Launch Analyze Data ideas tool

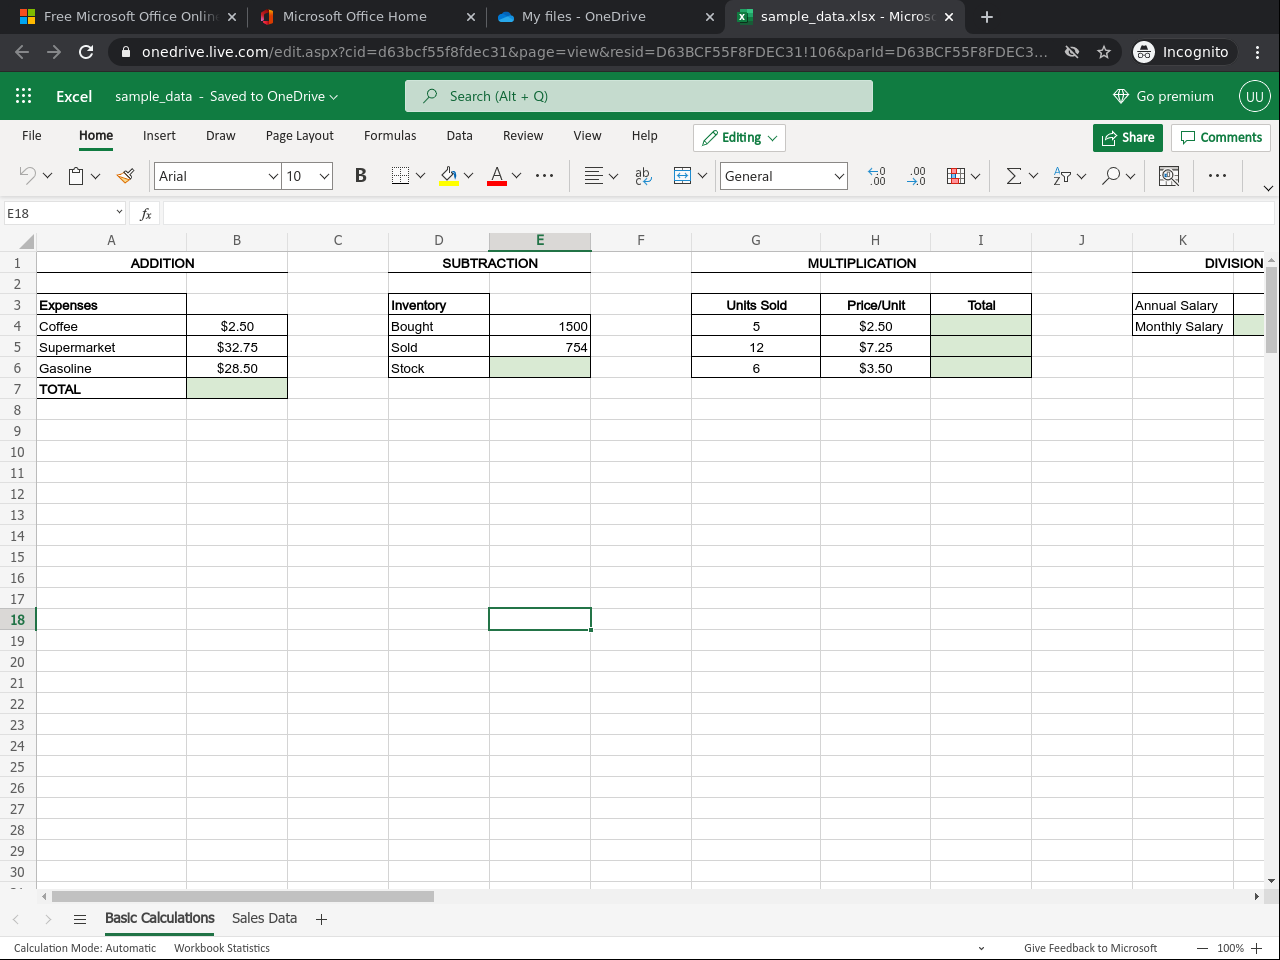tap(1168, 175)
